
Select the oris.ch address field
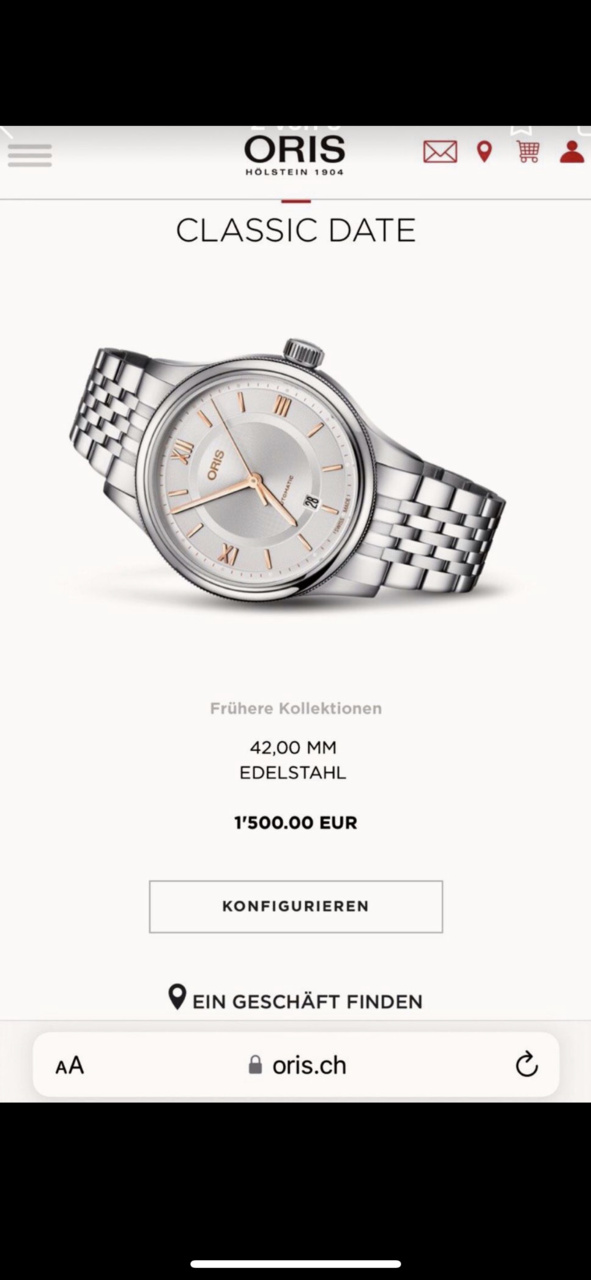[x=296, y=1065]
